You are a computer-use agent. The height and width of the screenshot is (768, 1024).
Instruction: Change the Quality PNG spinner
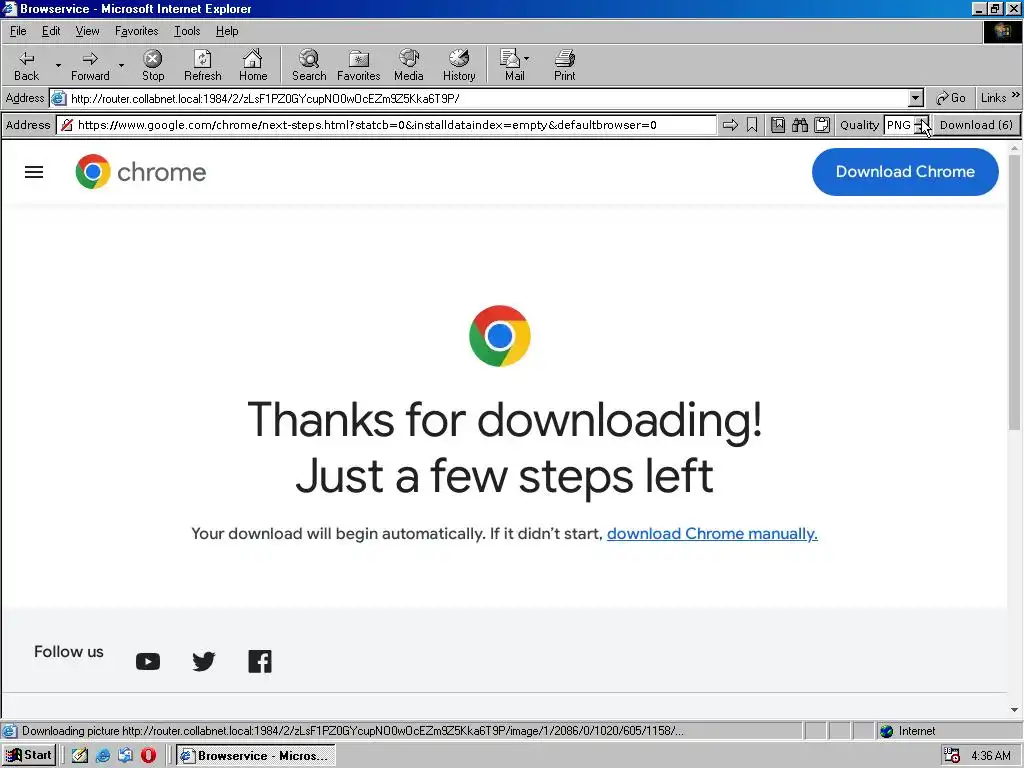(x=921, y=125)
